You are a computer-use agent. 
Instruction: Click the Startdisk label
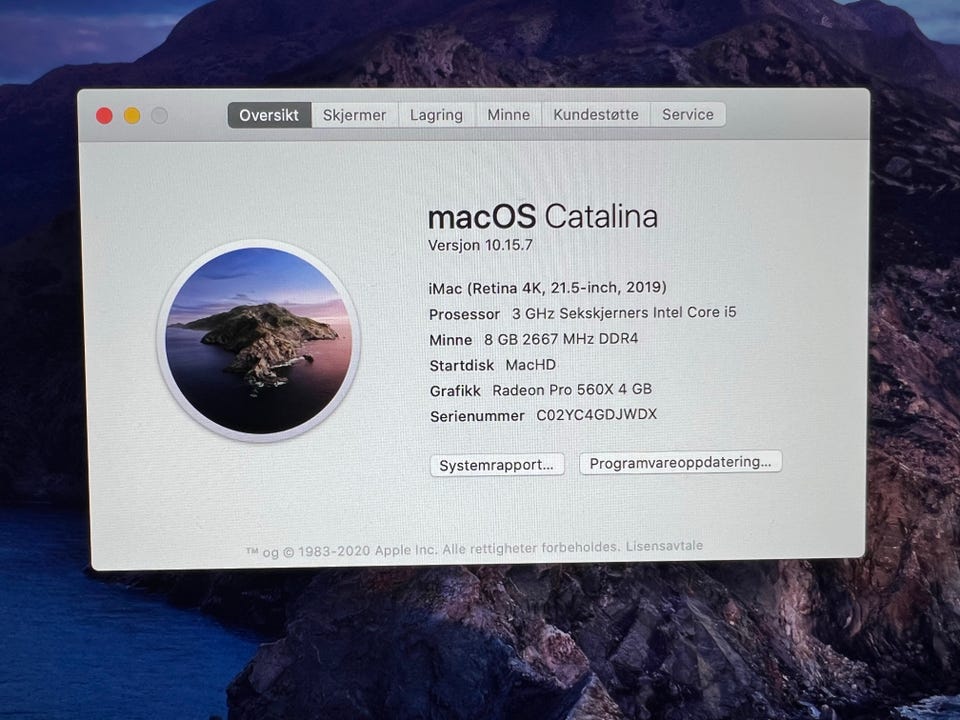462,366
